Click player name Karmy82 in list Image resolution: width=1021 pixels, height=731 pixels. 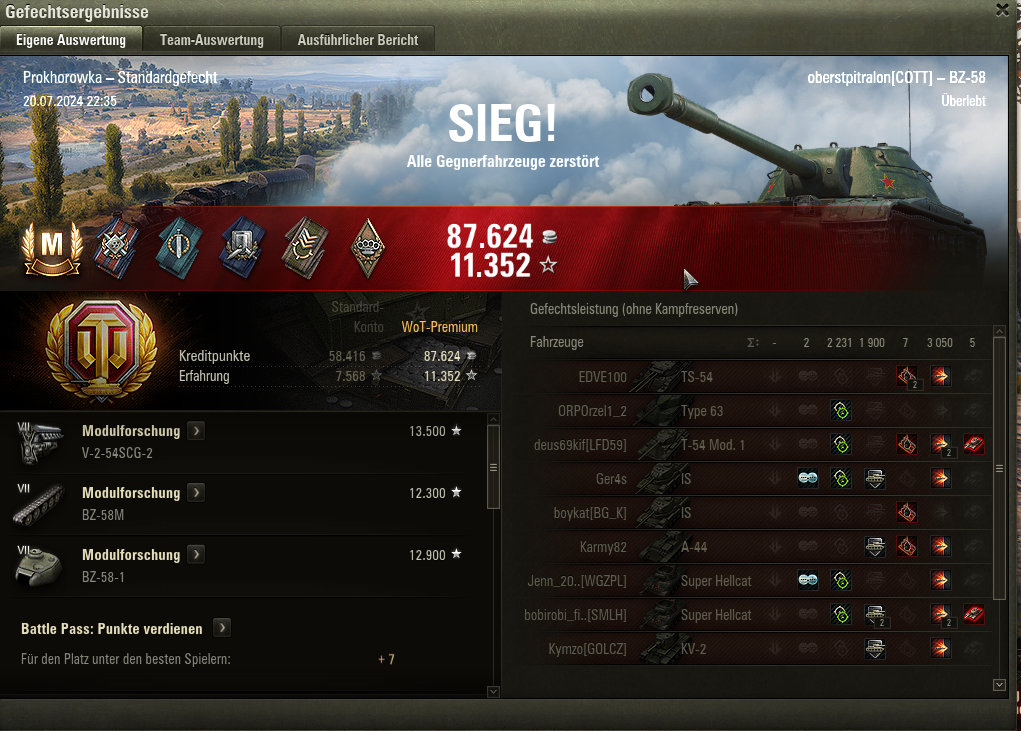pyautogui.click(x=603, y=547)
